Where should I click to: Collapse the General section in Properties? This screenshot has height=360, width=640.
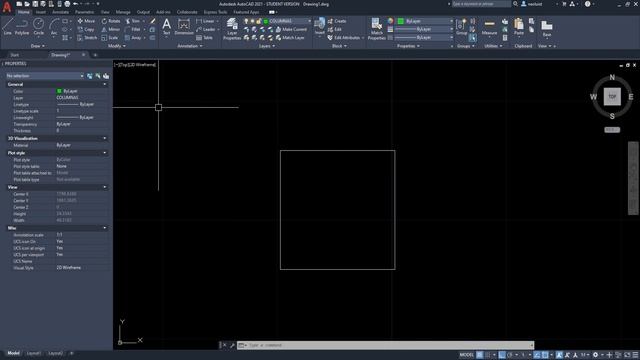coord(105,84)
